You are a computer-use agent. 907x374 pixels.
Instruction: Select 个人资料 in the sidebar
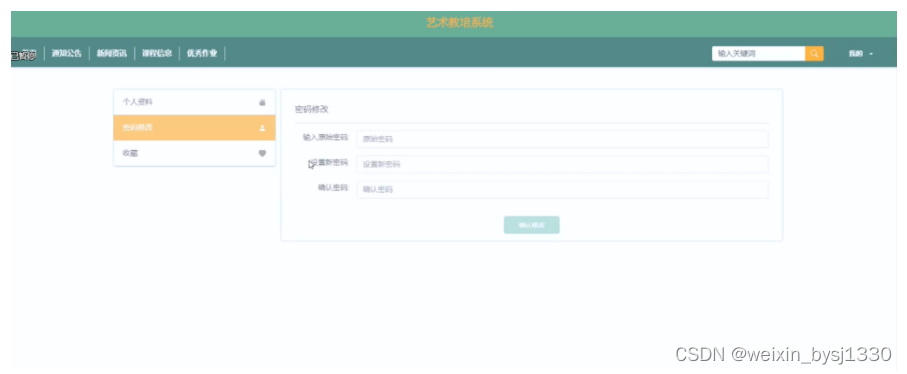click(x=194, y=102)
